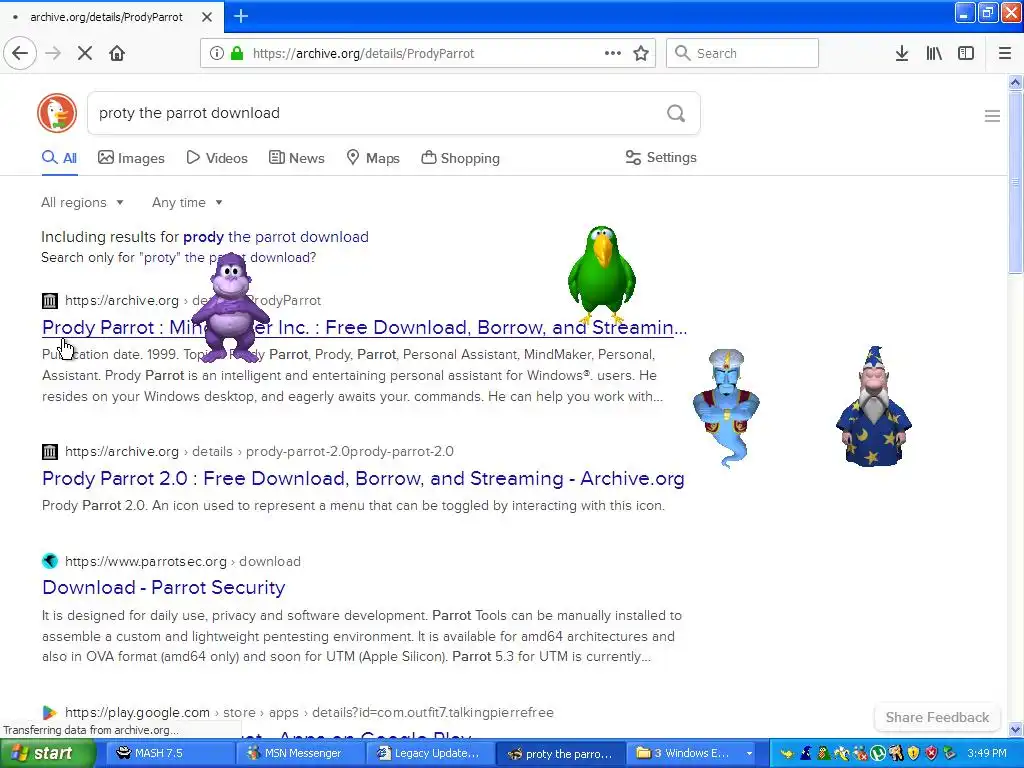
Task: Open the page actions three-dot menu
Action: pos(613,53)
